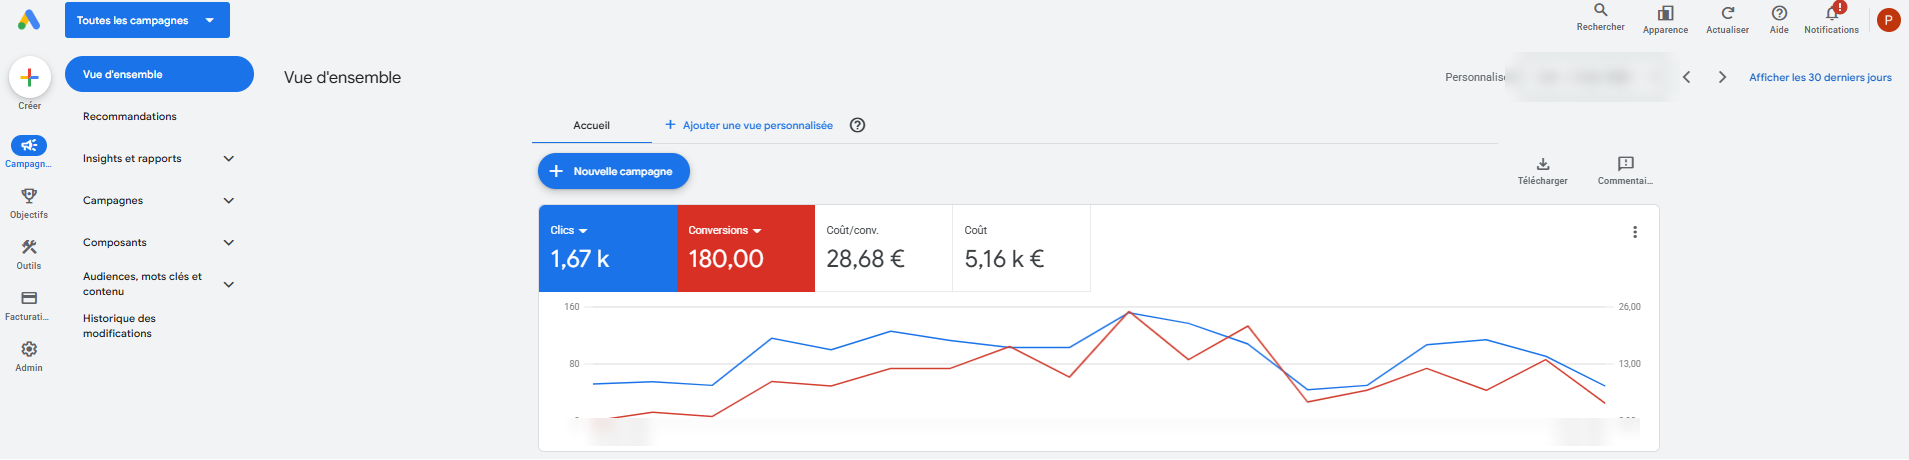The image size is (1909, 460).
Task: Click the 26,00 right axis label
Action: click(x=1630, y=307)
